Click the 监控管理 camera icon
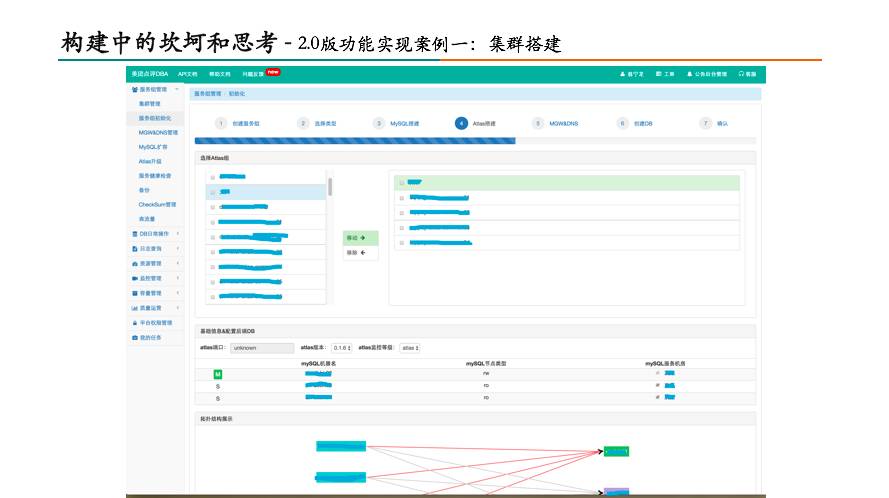 coord(134,278)
